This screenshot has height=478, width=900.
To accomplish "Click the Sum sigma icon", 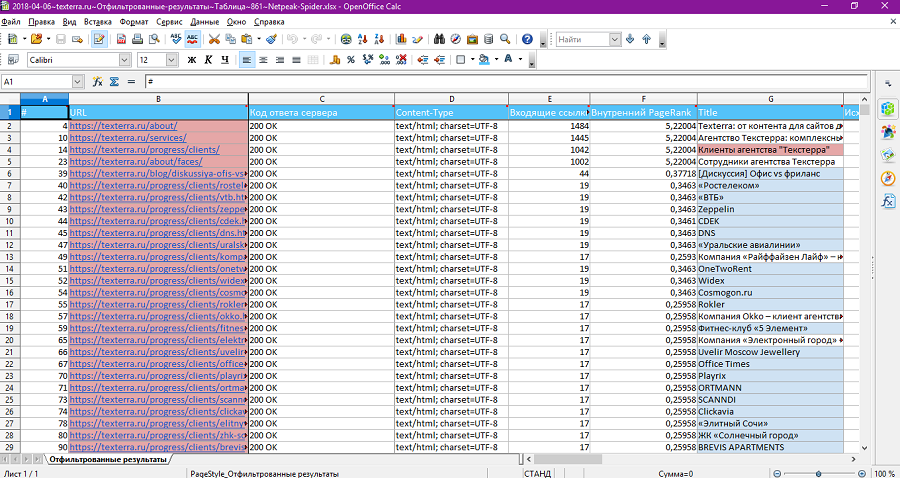I will pyautogui.click(x=114, y=82).
